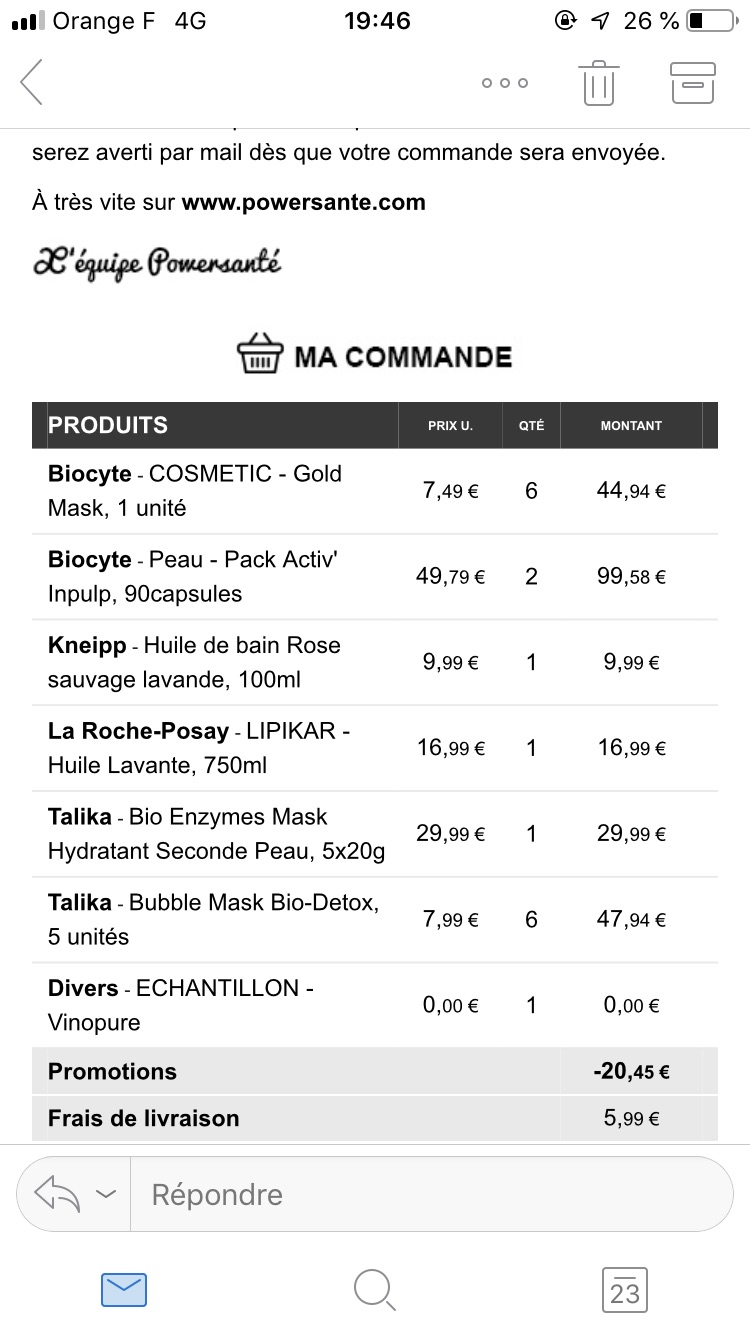
Task: Tap the clock in the status bar
Action: 377,20
